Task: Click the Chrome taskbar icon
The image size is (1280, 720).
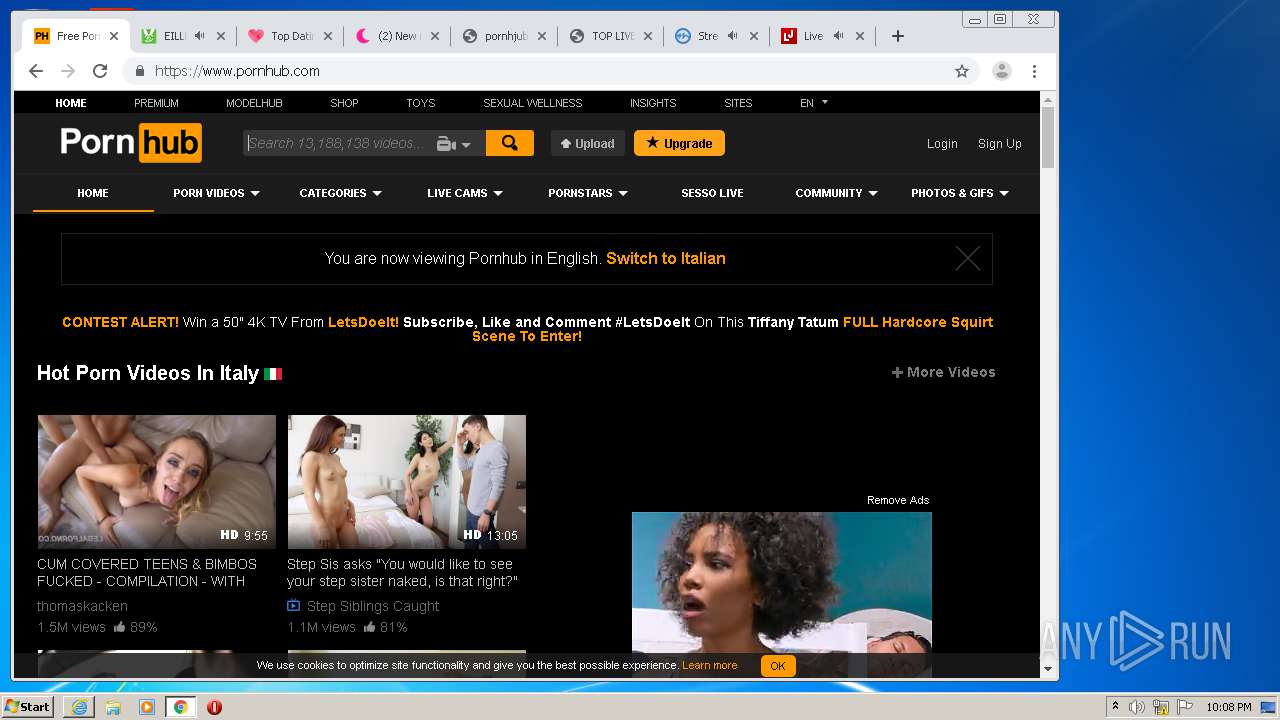Action: [x=180, y=707]
